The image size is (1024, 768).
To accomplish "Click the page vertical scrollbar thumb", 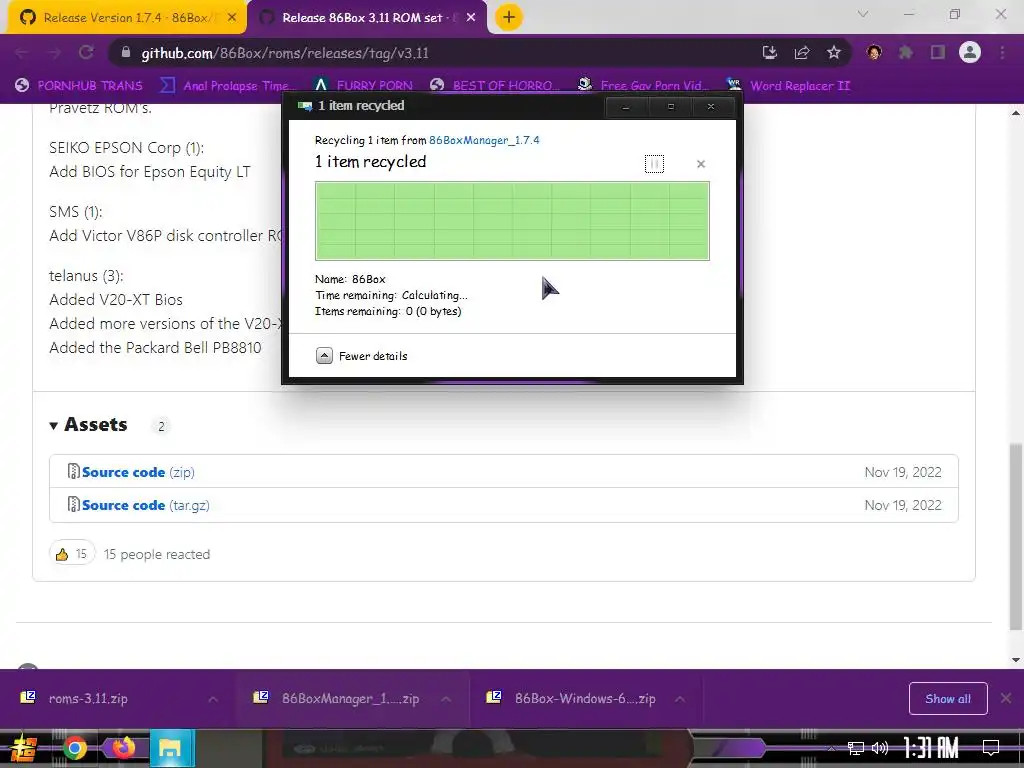I will (x=1016, y=537).
